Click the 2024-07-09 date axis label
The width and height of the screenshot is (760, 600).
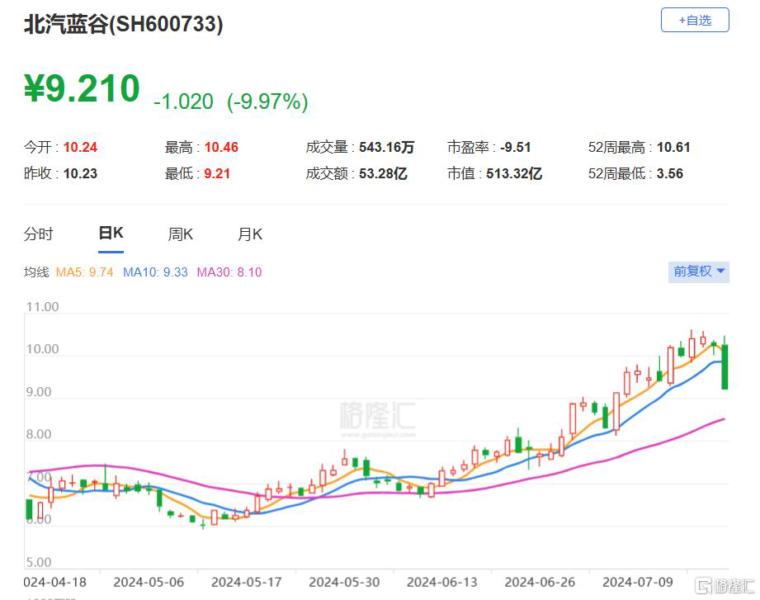tap(638, 582)
